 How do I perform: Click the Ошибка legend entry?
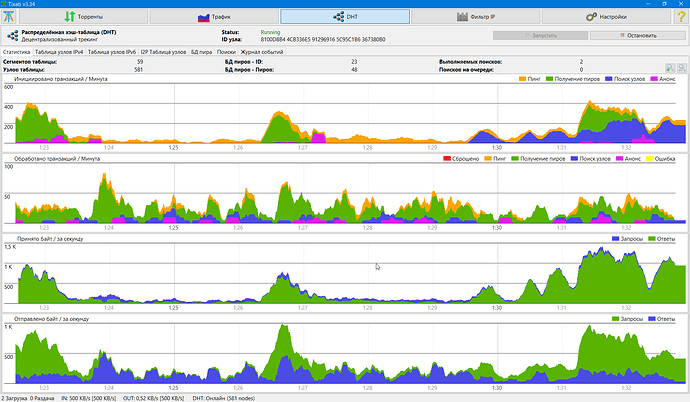pos(661,159)
